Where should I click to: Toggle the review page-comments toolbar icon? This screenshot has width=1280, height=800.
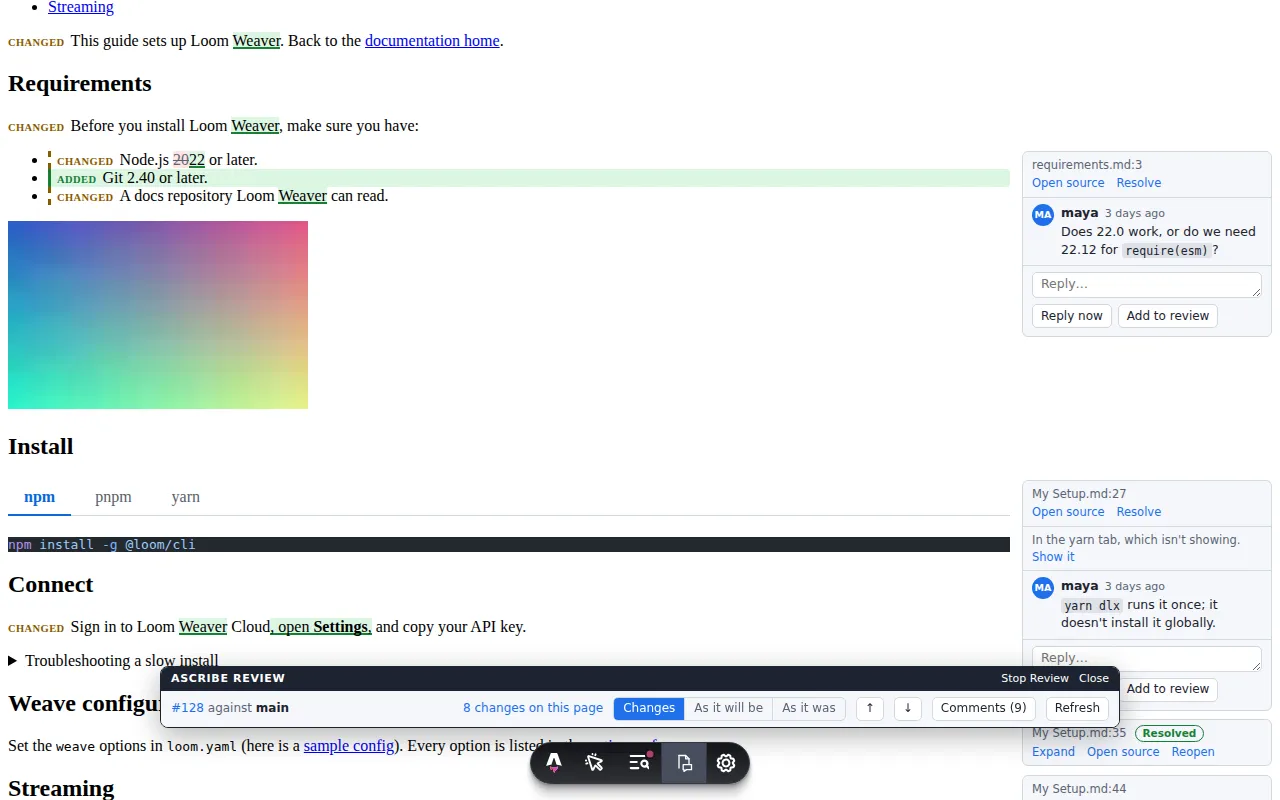click(684, 763)
